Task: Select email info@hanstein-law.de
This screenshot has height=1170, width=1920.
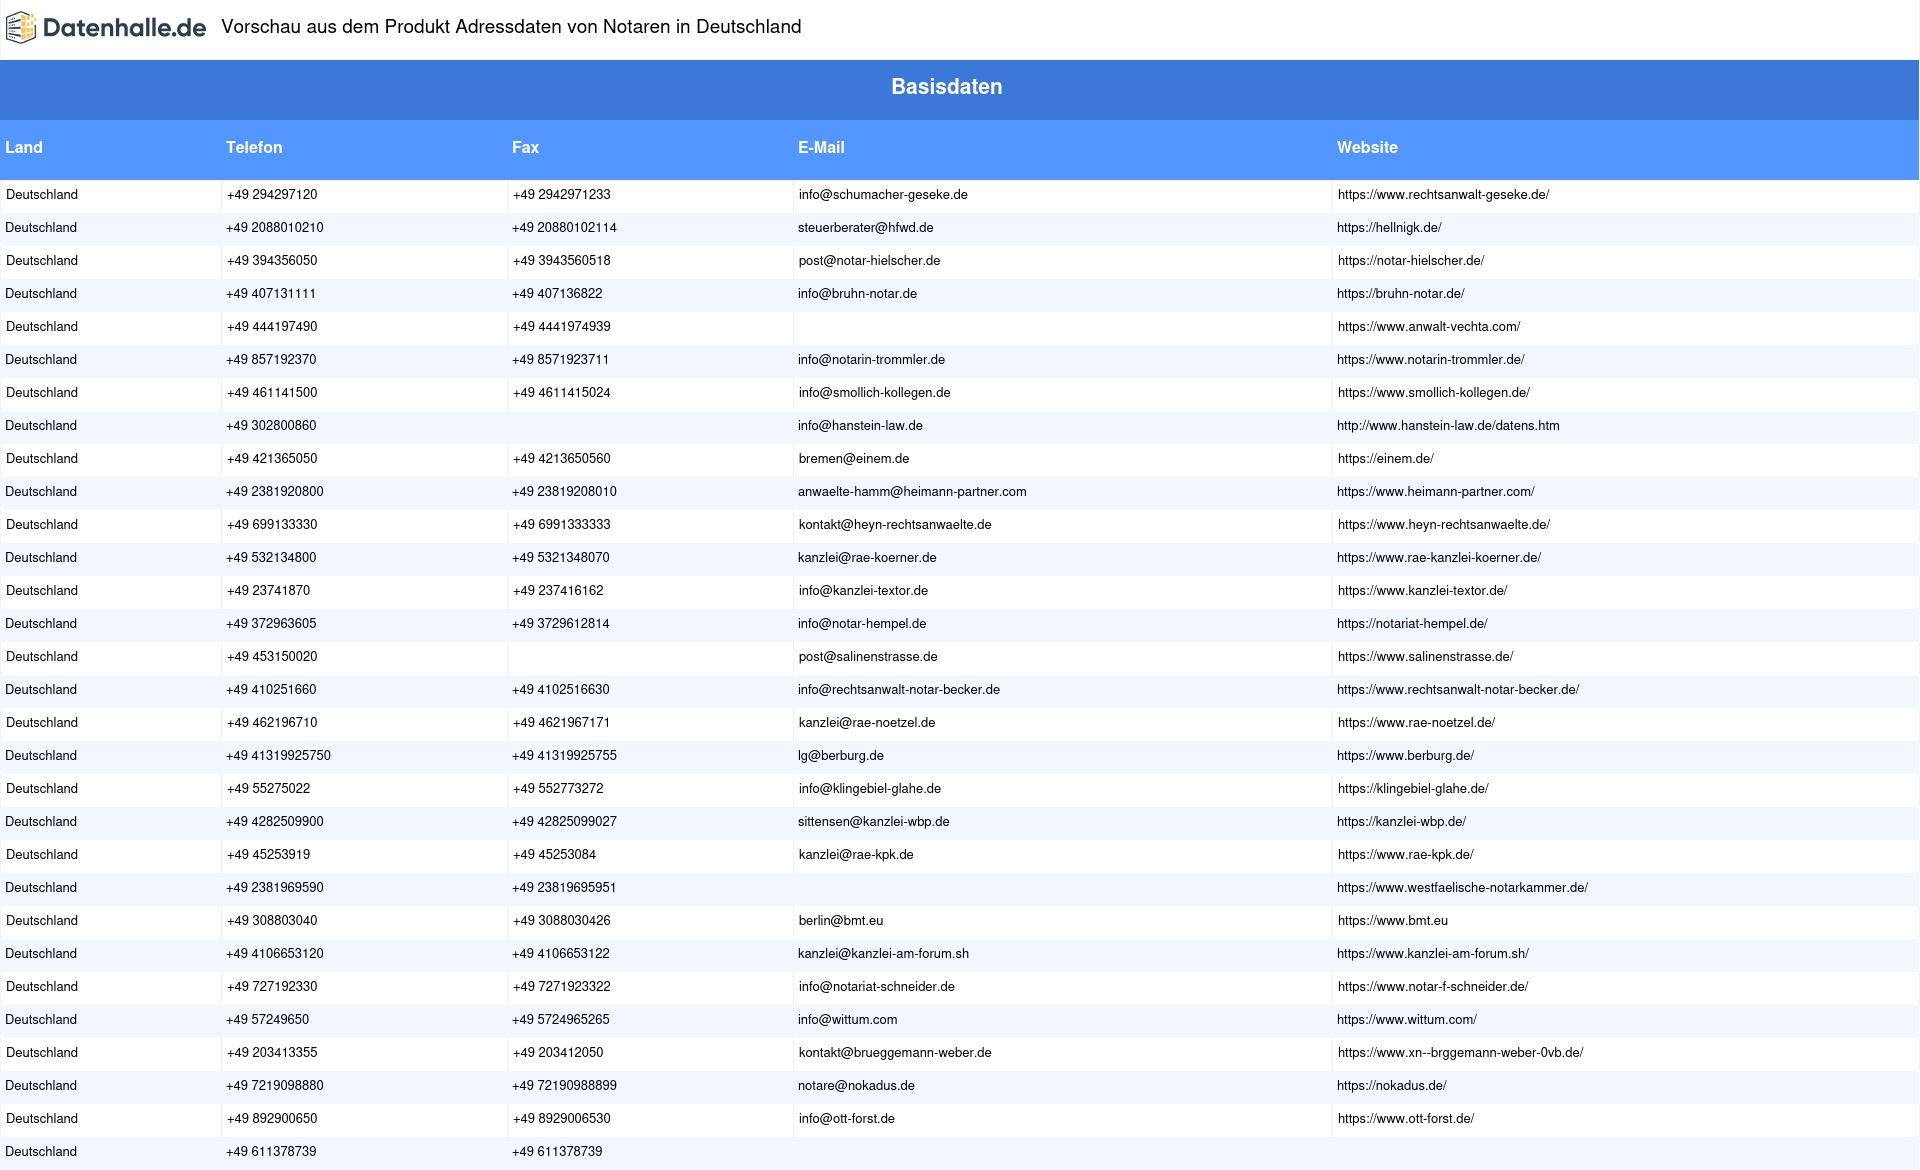Action: tap(860, 426)
